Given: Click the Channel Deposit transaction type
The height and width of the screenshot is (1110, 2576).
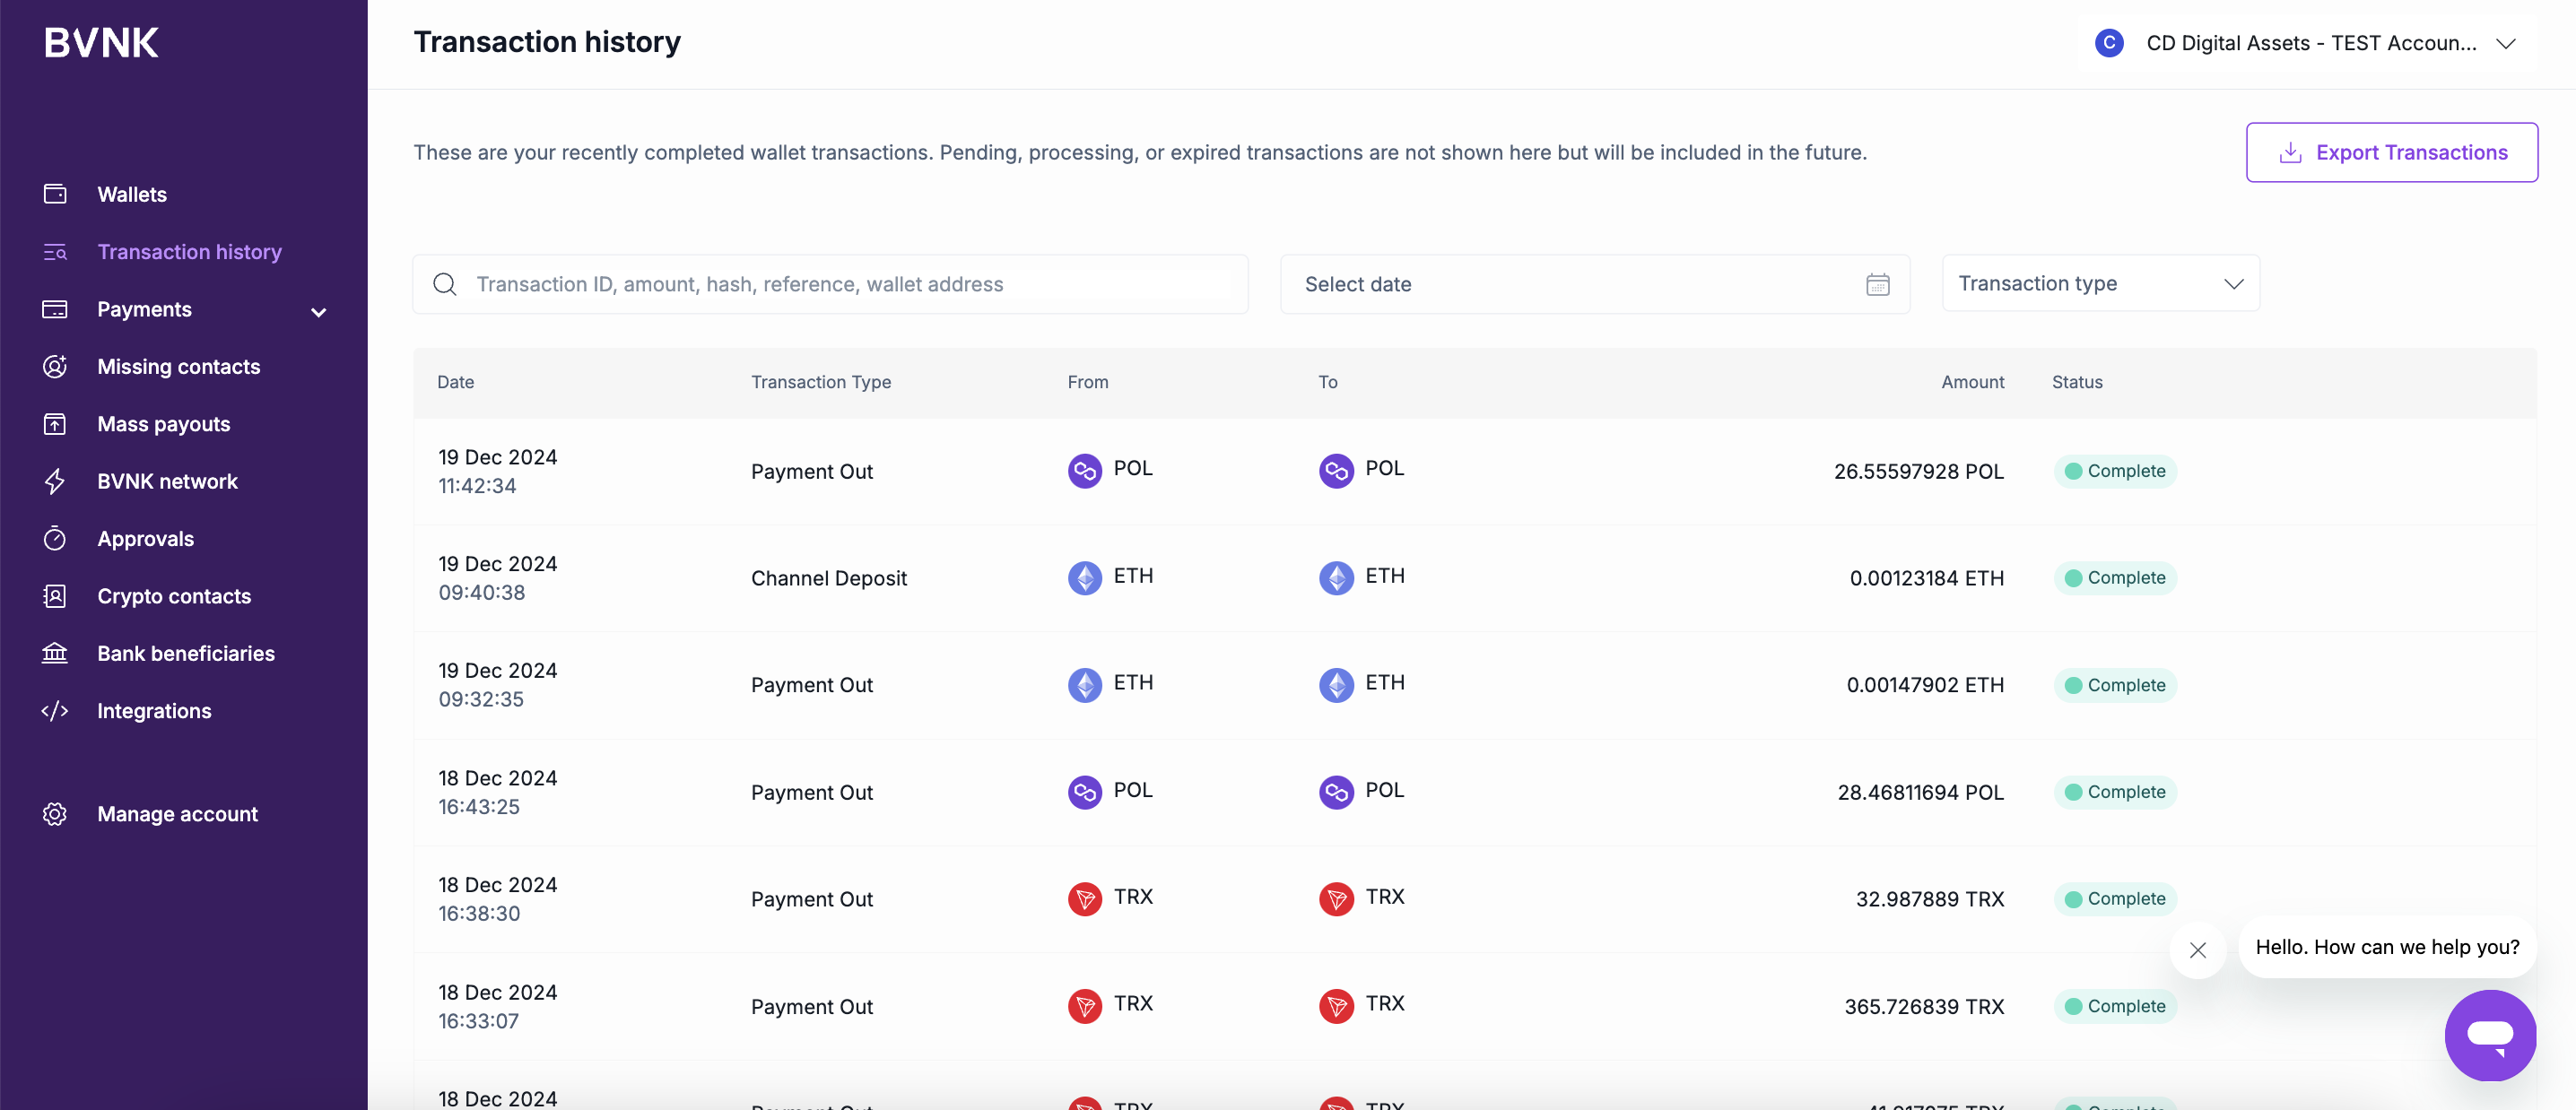Looking at the screenshot, I should [x=828, y=578].
